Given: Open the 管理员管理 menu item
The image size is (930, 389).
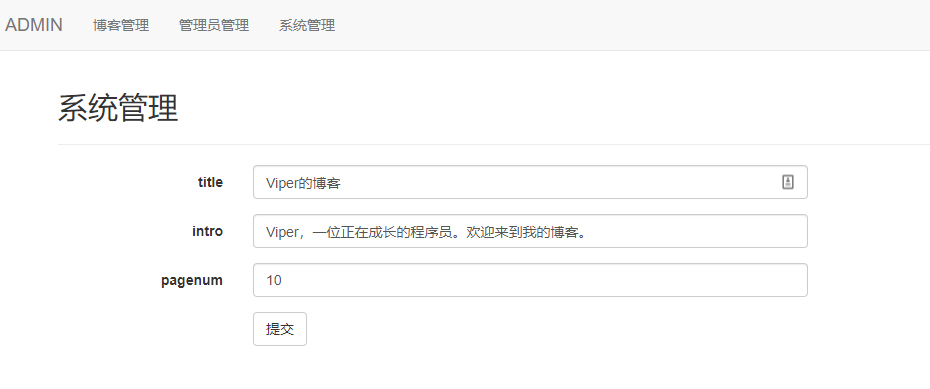Looking at the screenshot, I should (214, 25).
